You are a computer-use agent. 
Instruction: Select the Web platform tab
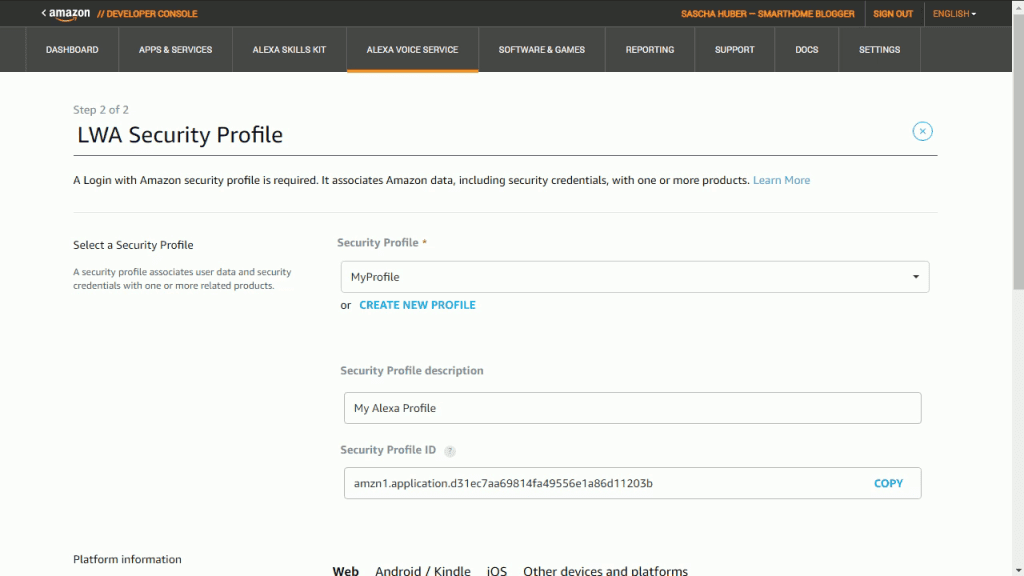tap(345, 571)
